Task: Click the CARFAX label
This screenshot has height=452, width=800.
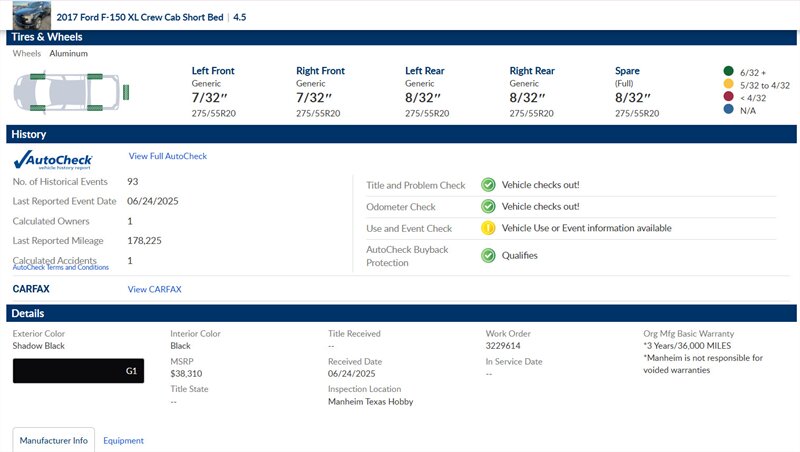Action: tap(31, 289)
